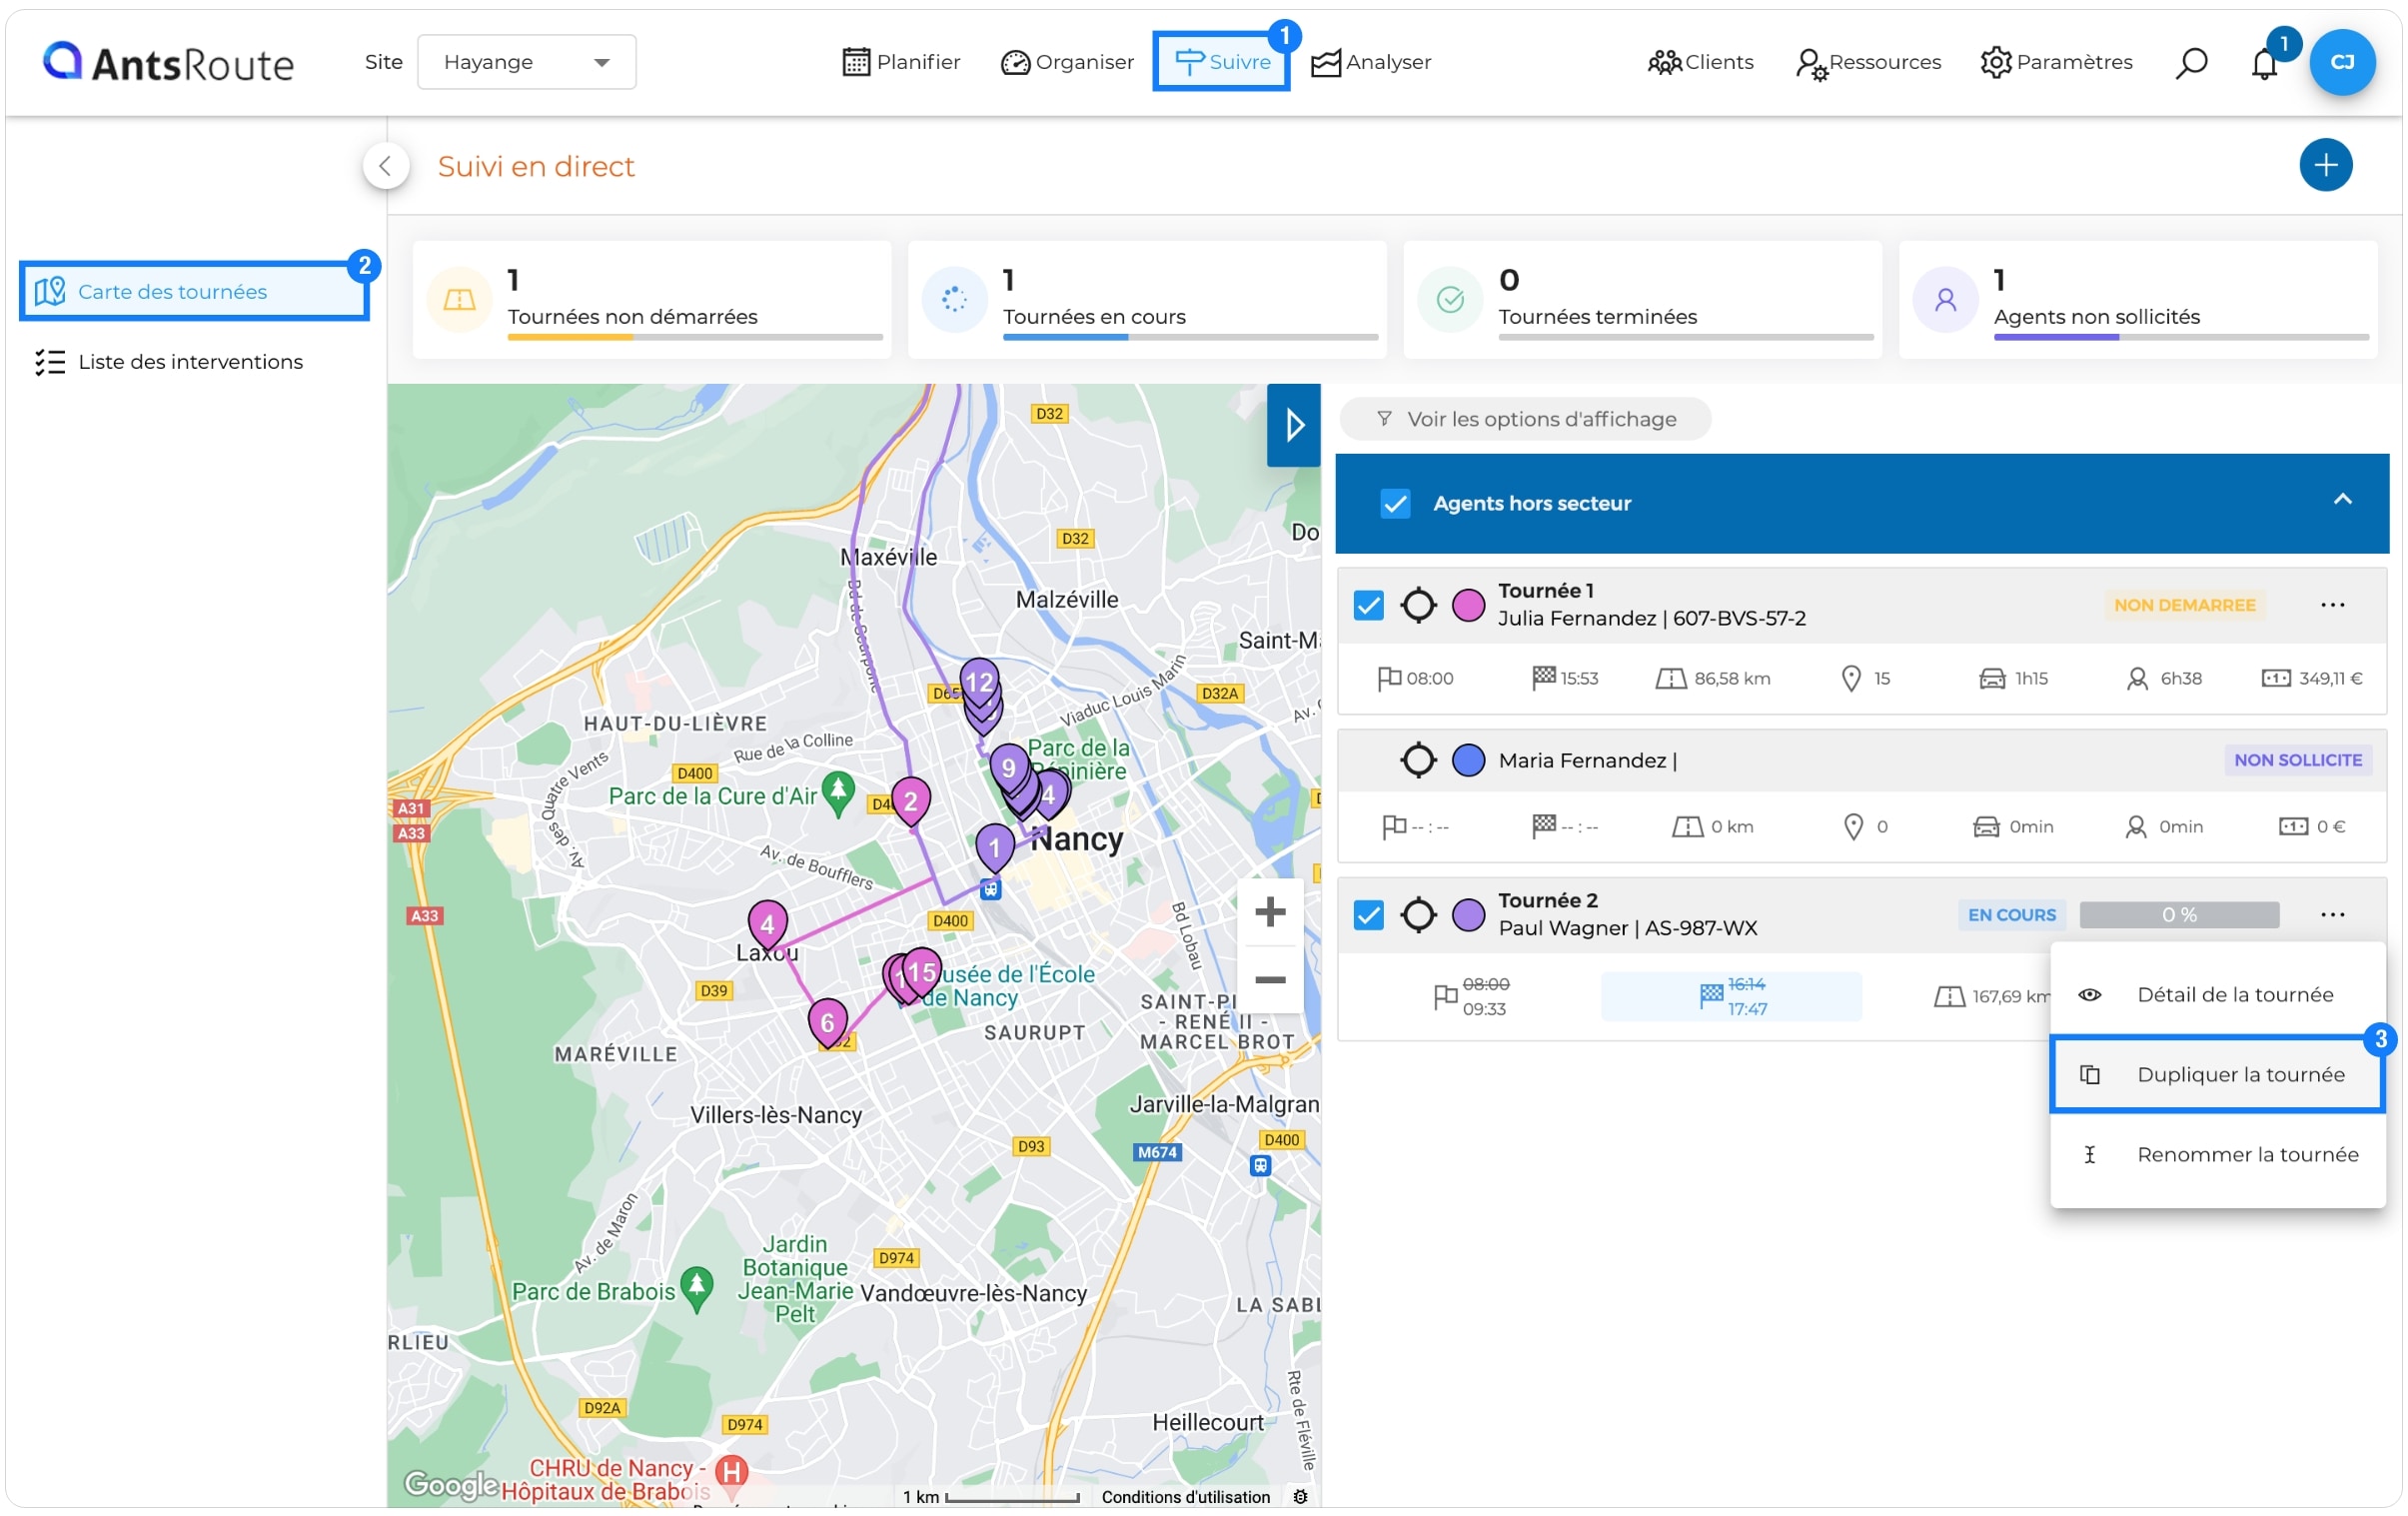
Task: Click the checkmark icon for tournées terminées
Action: point(1450,299)
